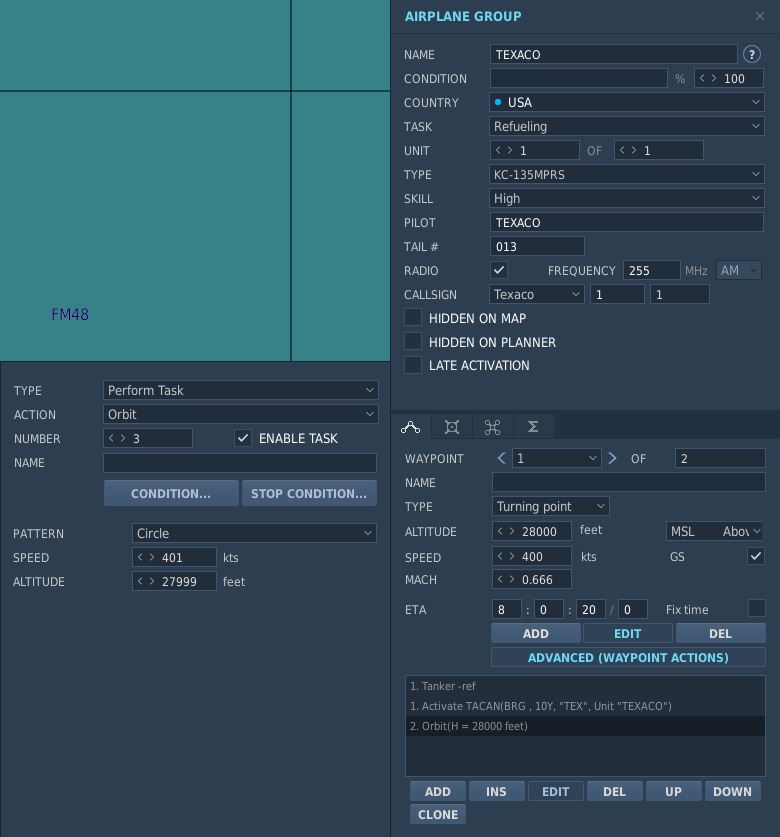Enable the Late Activation checkbox
Image resolution: width=780 pixels, height=837 pixels.
pyautogui.click(x=413, y=365)
